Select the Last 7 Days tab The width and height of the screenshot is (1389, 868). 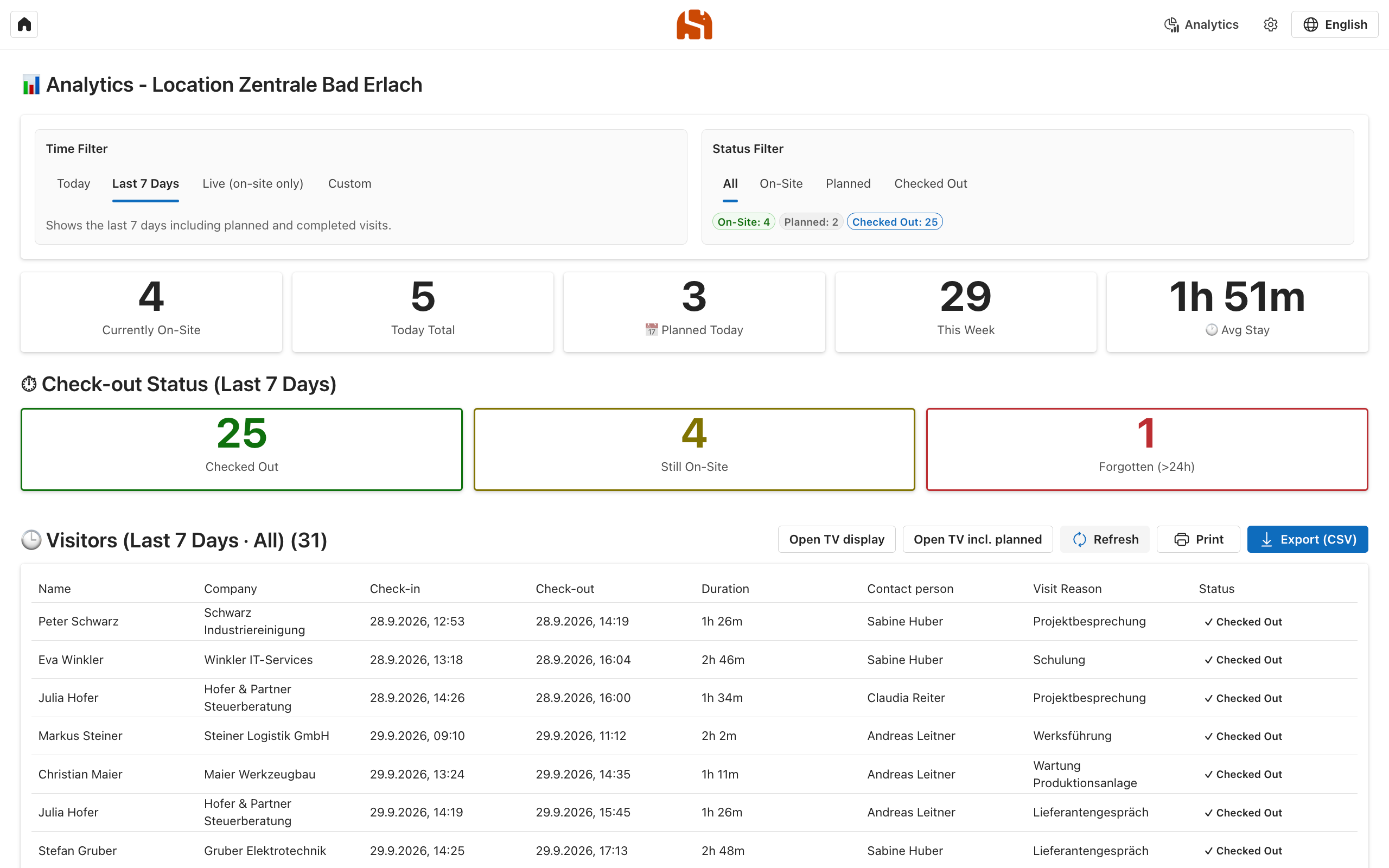click(x=146, y=184)
